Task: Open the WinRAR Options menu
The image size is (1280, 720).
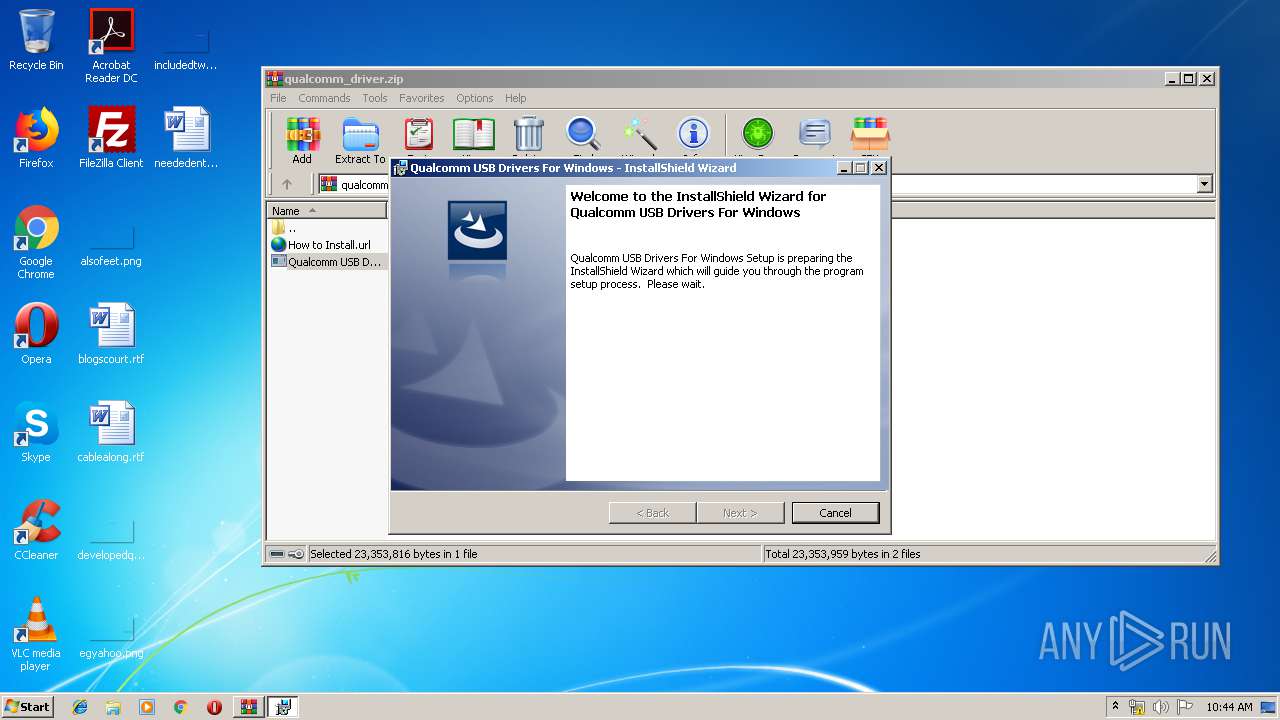Action: 475,98
